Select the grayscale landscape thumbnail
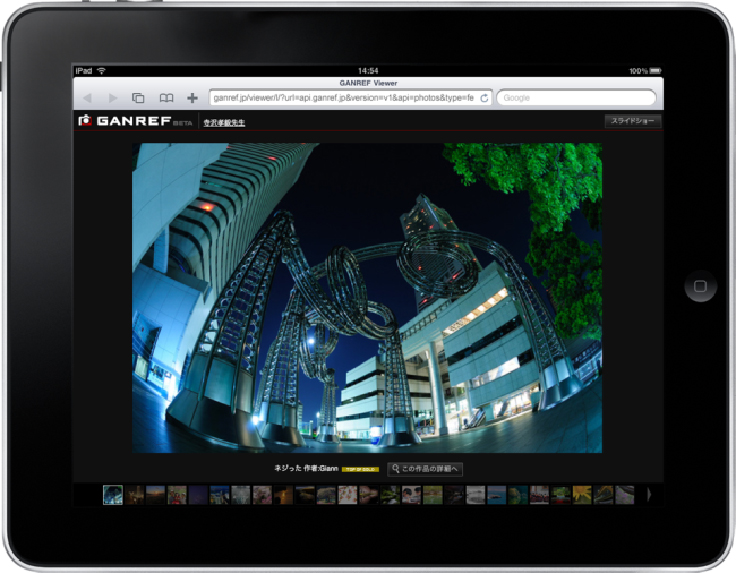This screenshot has width=736, height=573. tap(475, 495)
